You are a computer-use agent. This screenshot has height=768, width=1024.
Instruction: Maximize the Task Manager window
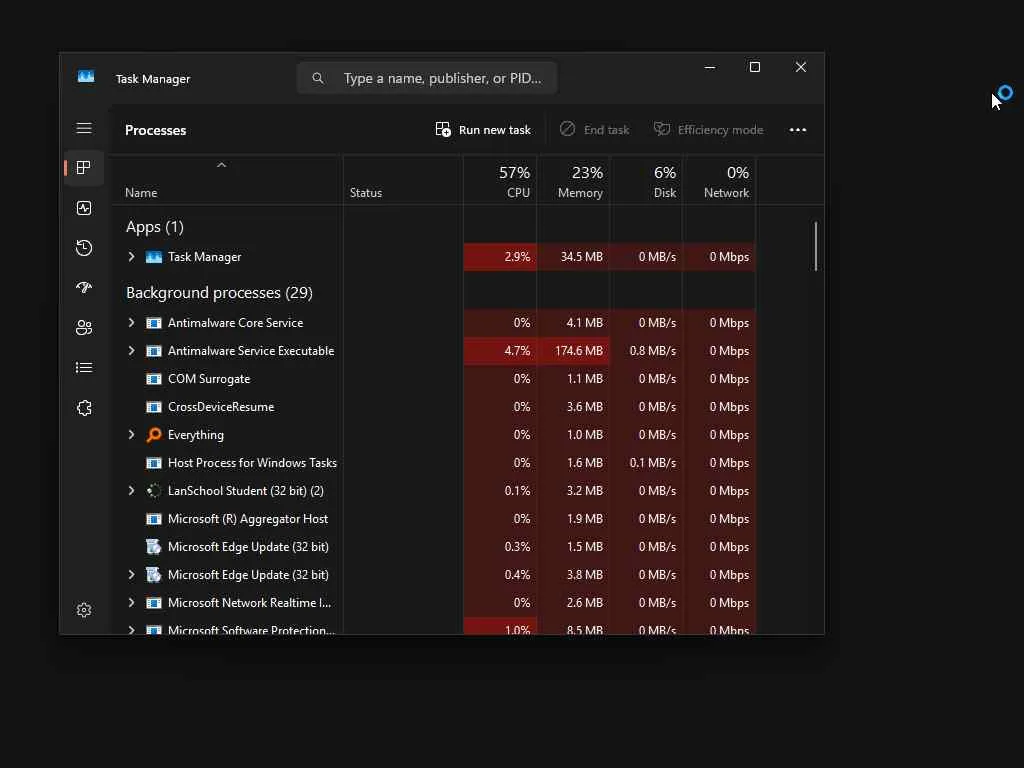[x=755, y=67]
